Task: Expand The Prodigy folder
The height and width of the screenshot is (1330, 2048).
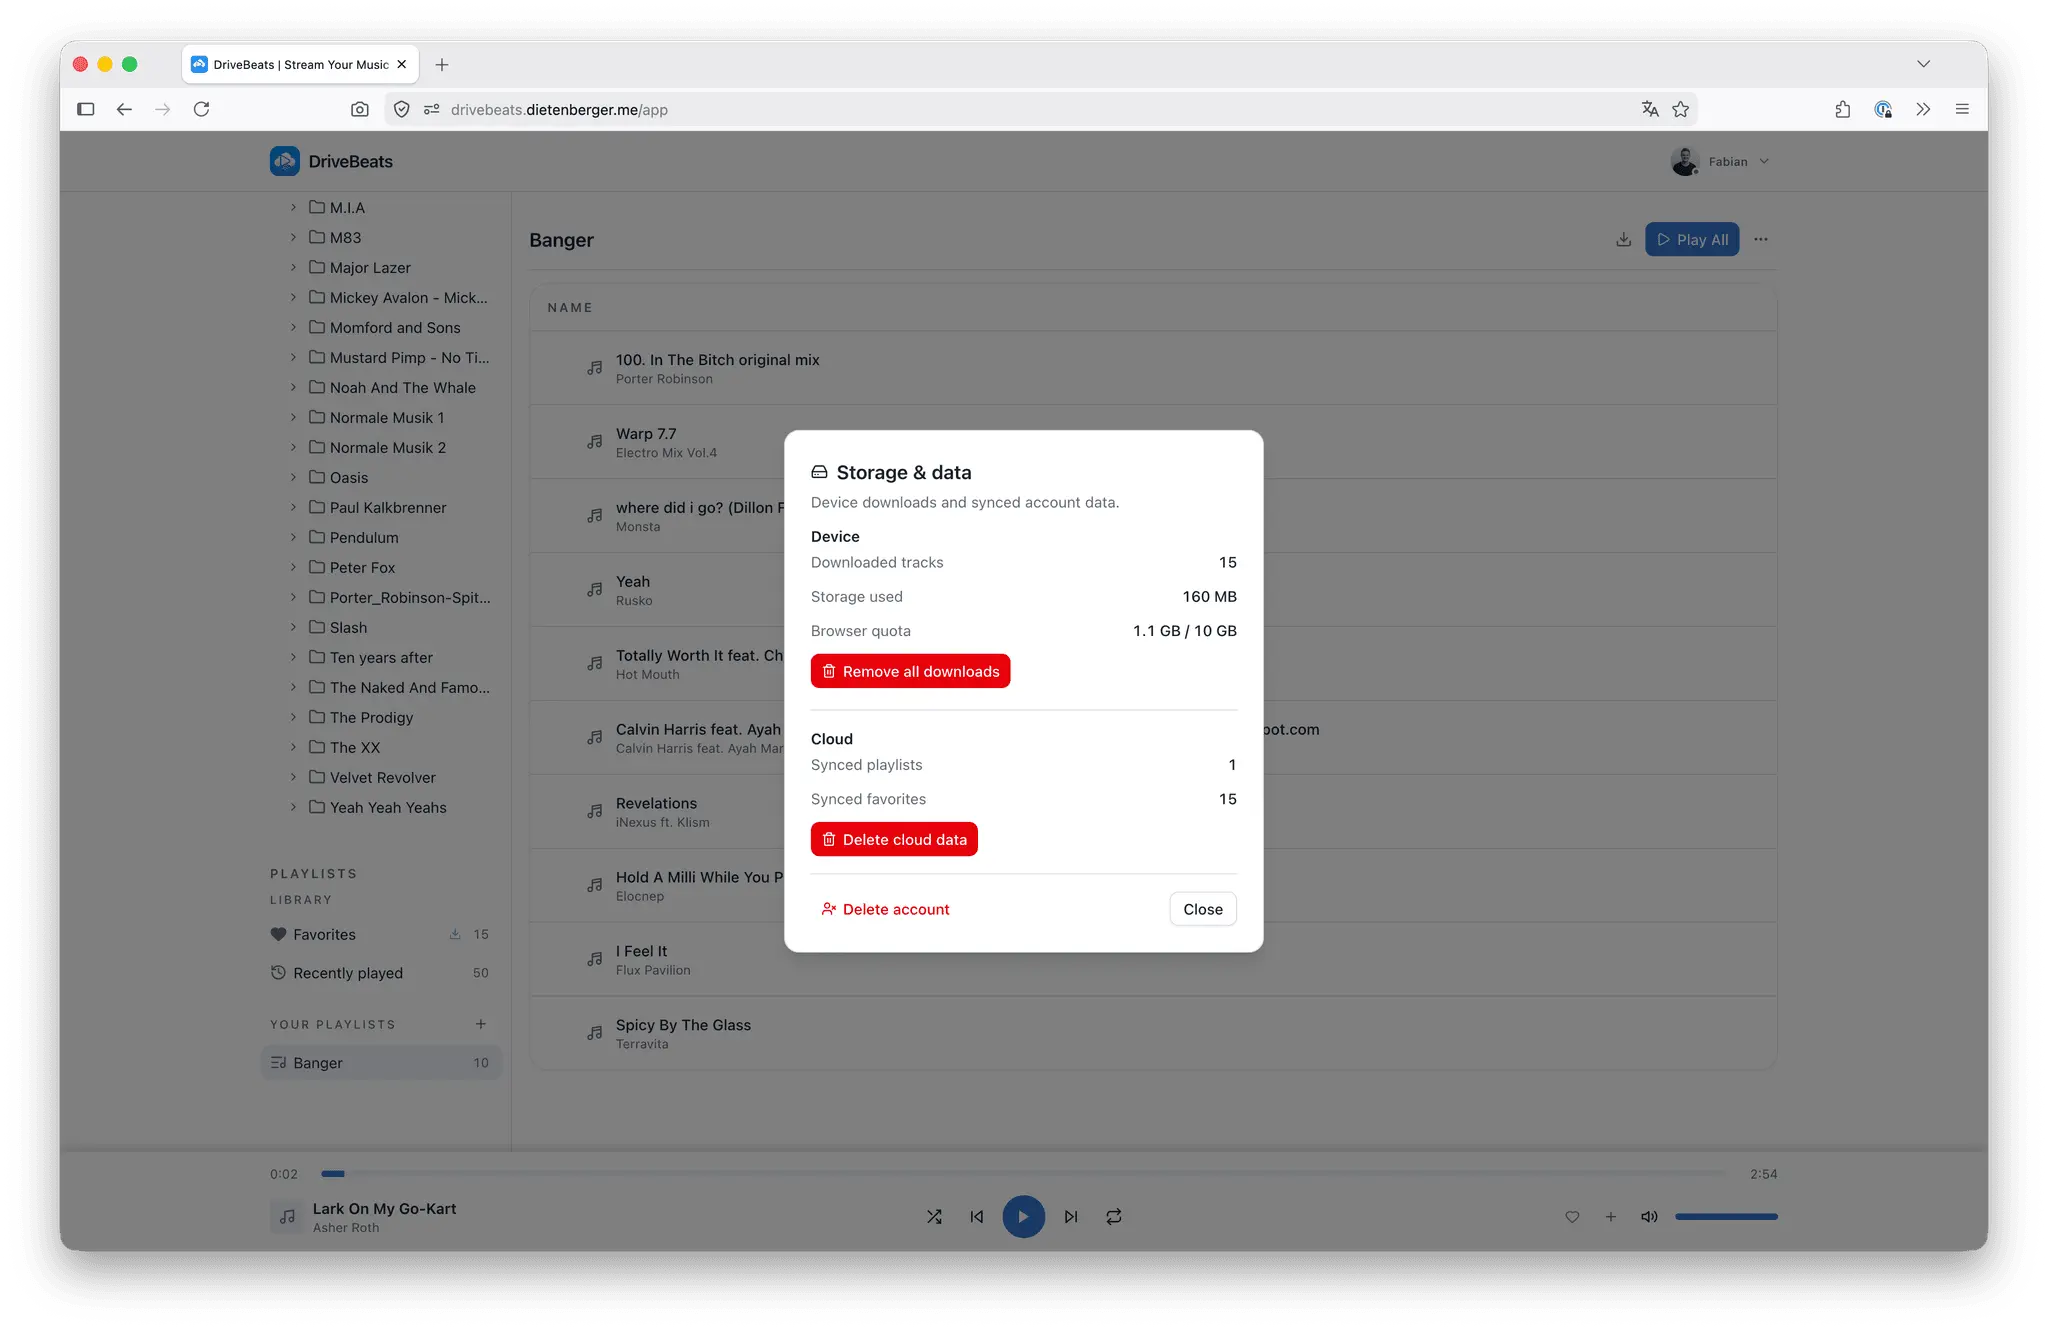Action: 293,717
